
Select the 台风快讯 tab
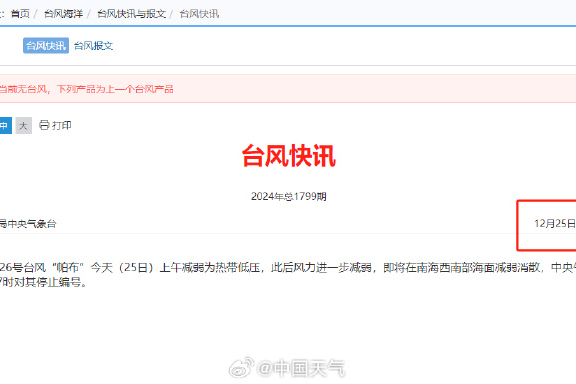[46, 46]
